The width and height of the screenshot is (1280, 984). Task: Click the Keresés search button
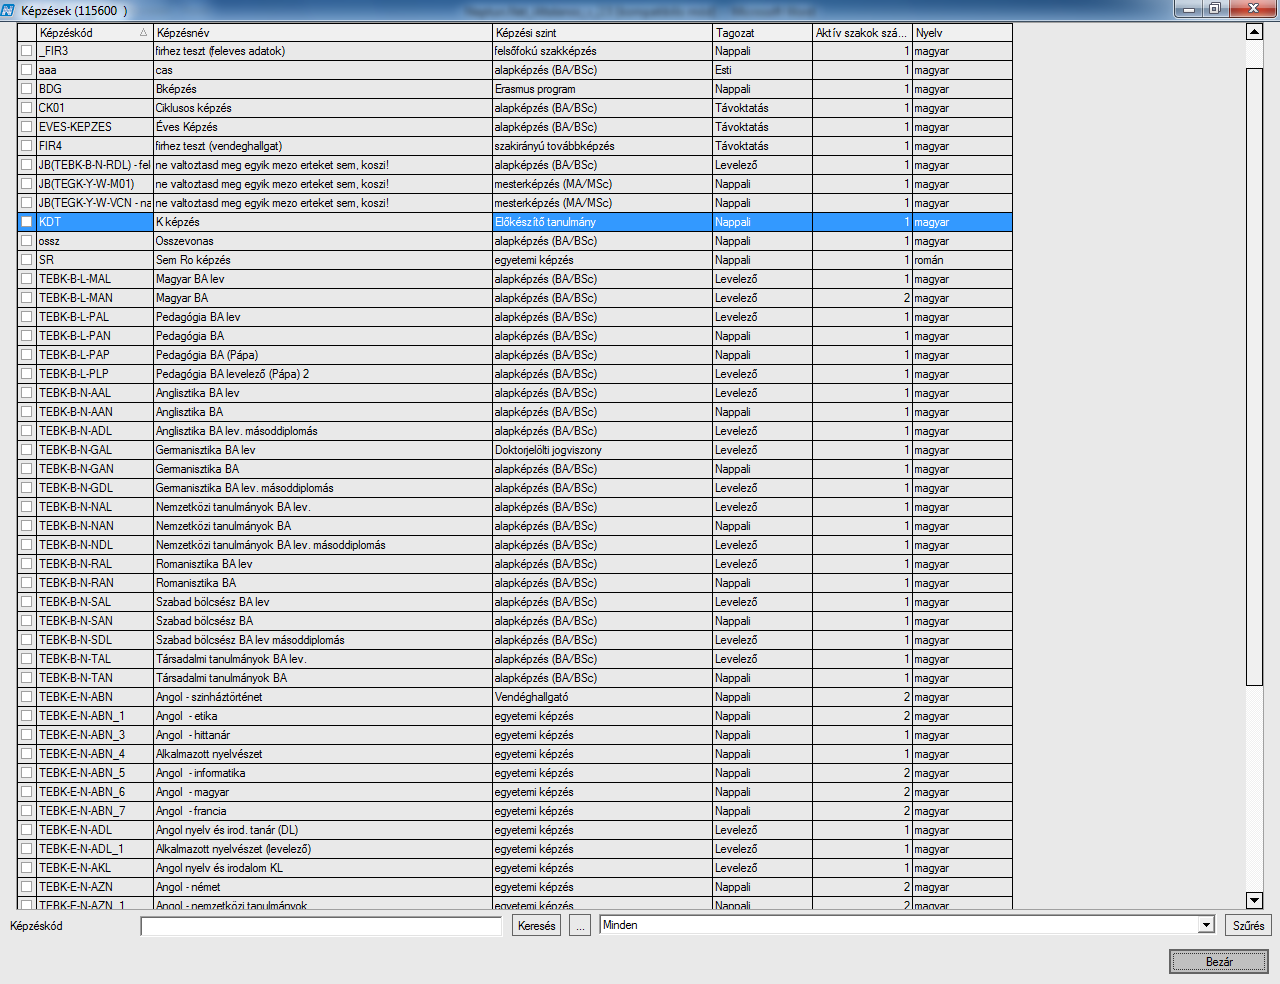pos(537,926)
